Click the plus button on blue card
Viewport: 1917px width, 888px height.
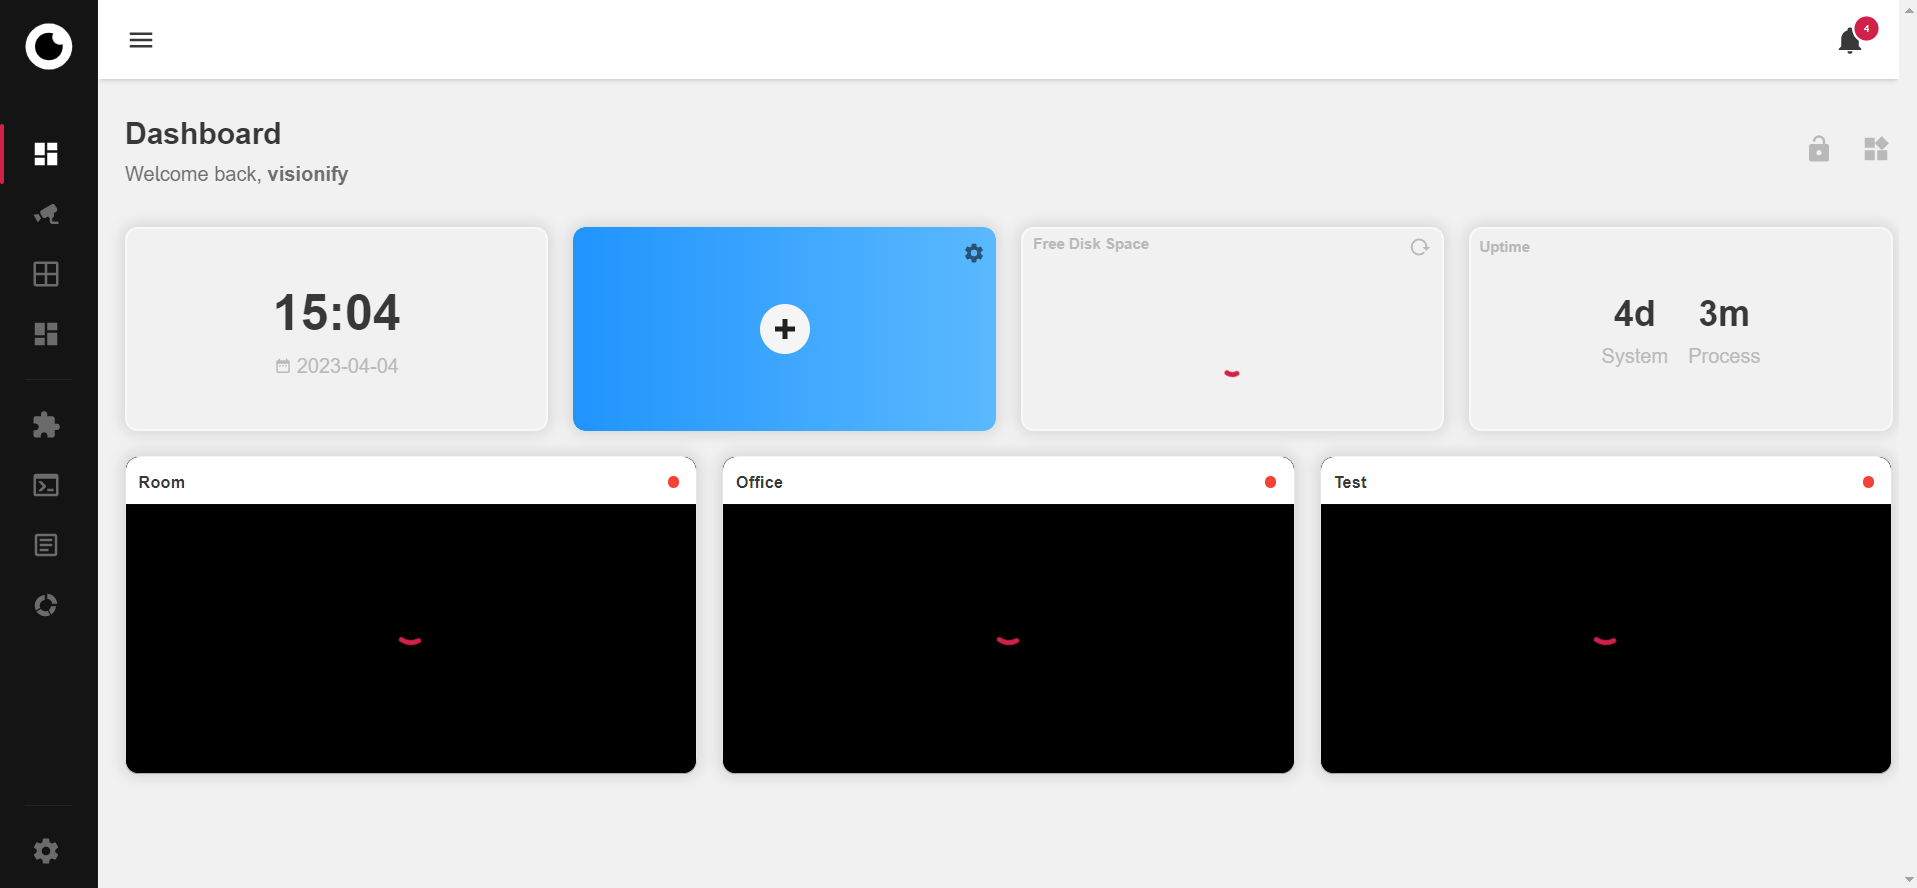click(785, 329)
